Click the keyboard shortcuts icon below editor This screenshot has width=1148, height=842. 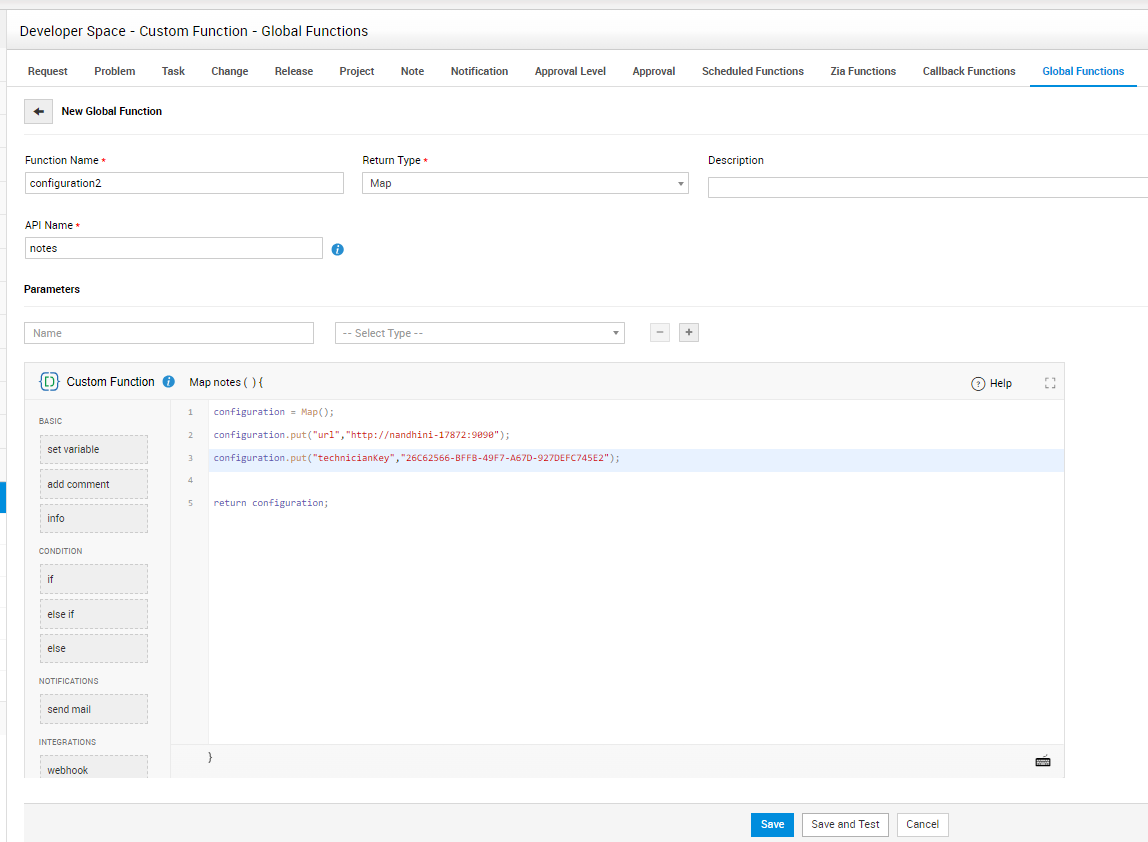pyautogui.click(x=1043, y=761)
